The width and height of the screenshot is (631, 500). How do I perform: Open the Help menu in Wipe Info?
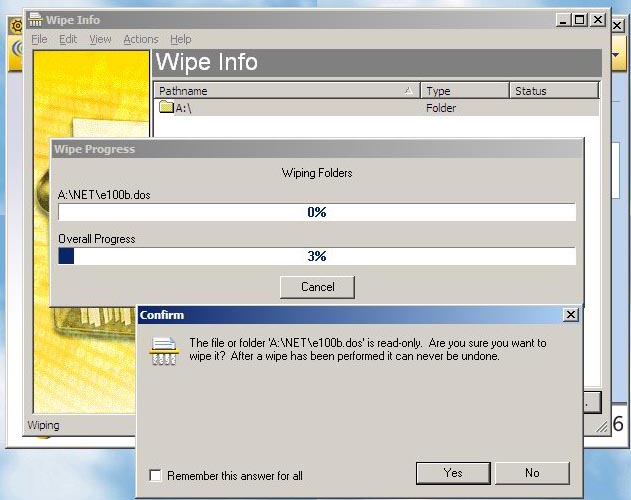pos(181,39)
